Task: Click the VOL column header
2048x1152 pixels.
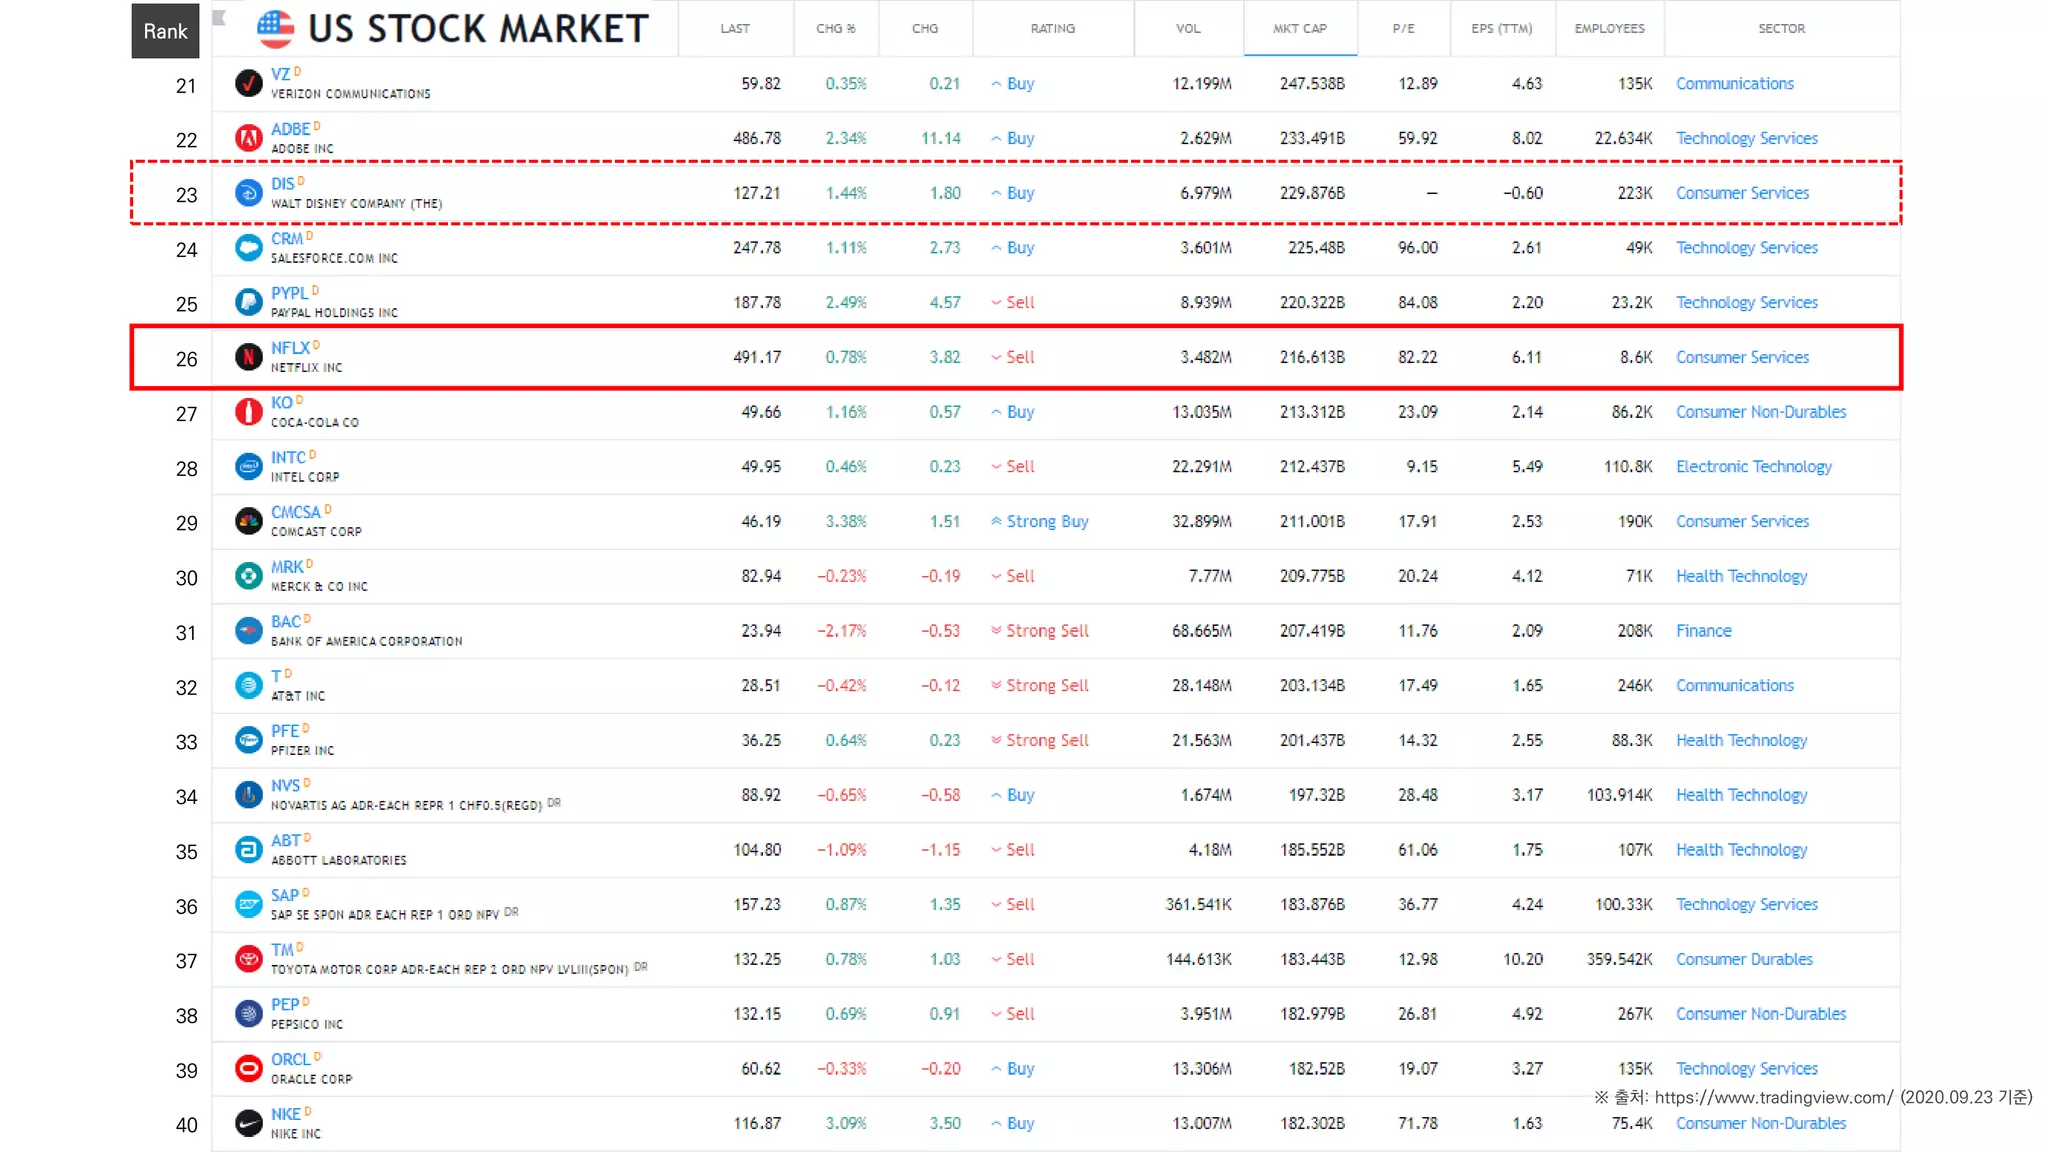Action: pyautogui.click(x=1187, y=28)
